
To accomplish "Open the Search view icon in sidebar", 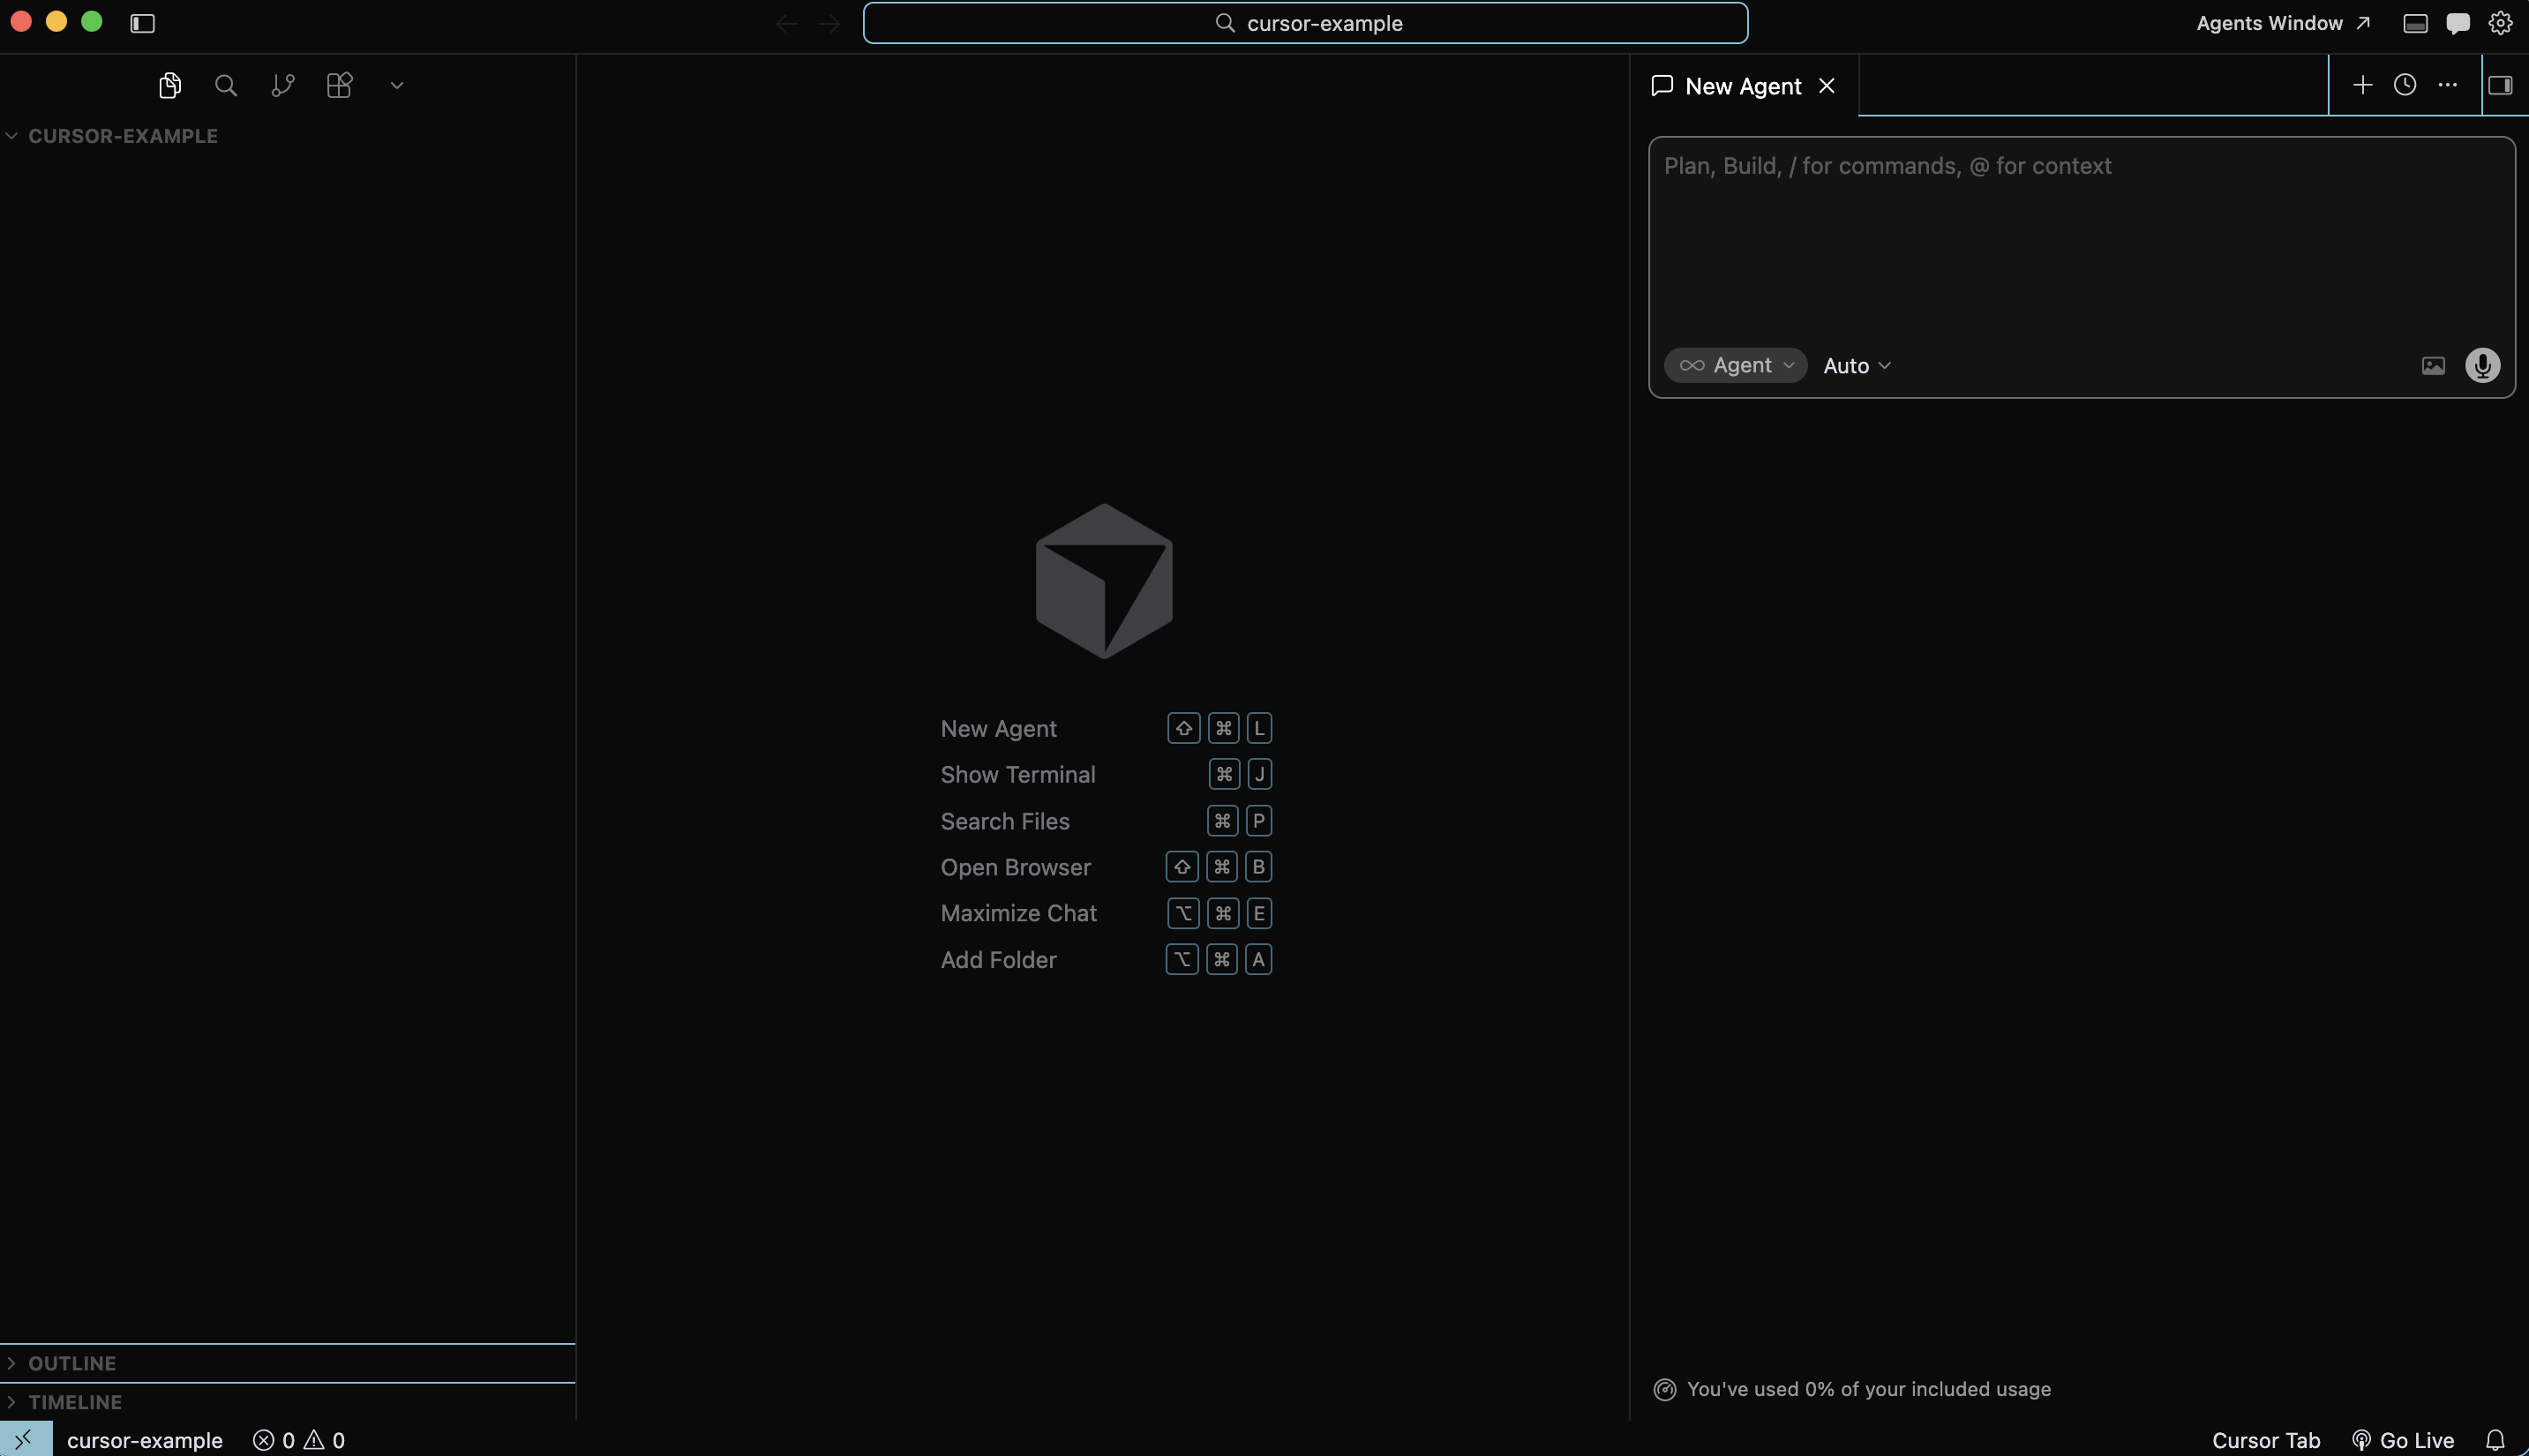I will (x=226, y=85).
